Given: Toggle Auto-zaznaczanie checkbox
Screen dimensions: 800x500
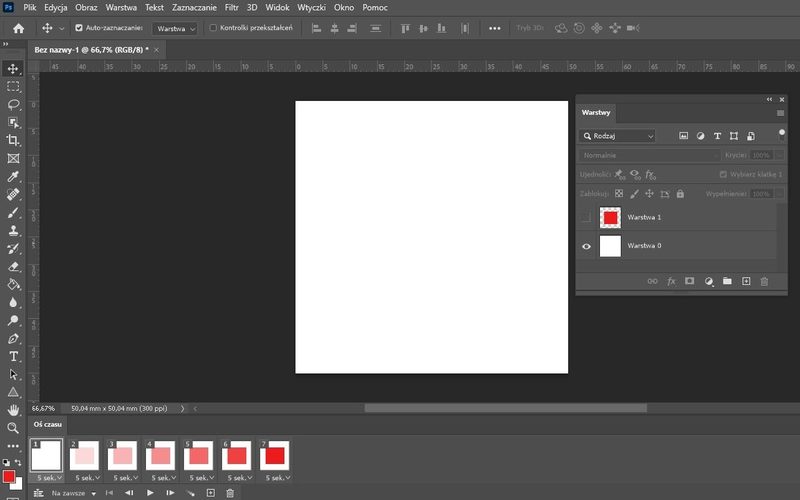Looking at the screenshot, I should click(79, 28).
